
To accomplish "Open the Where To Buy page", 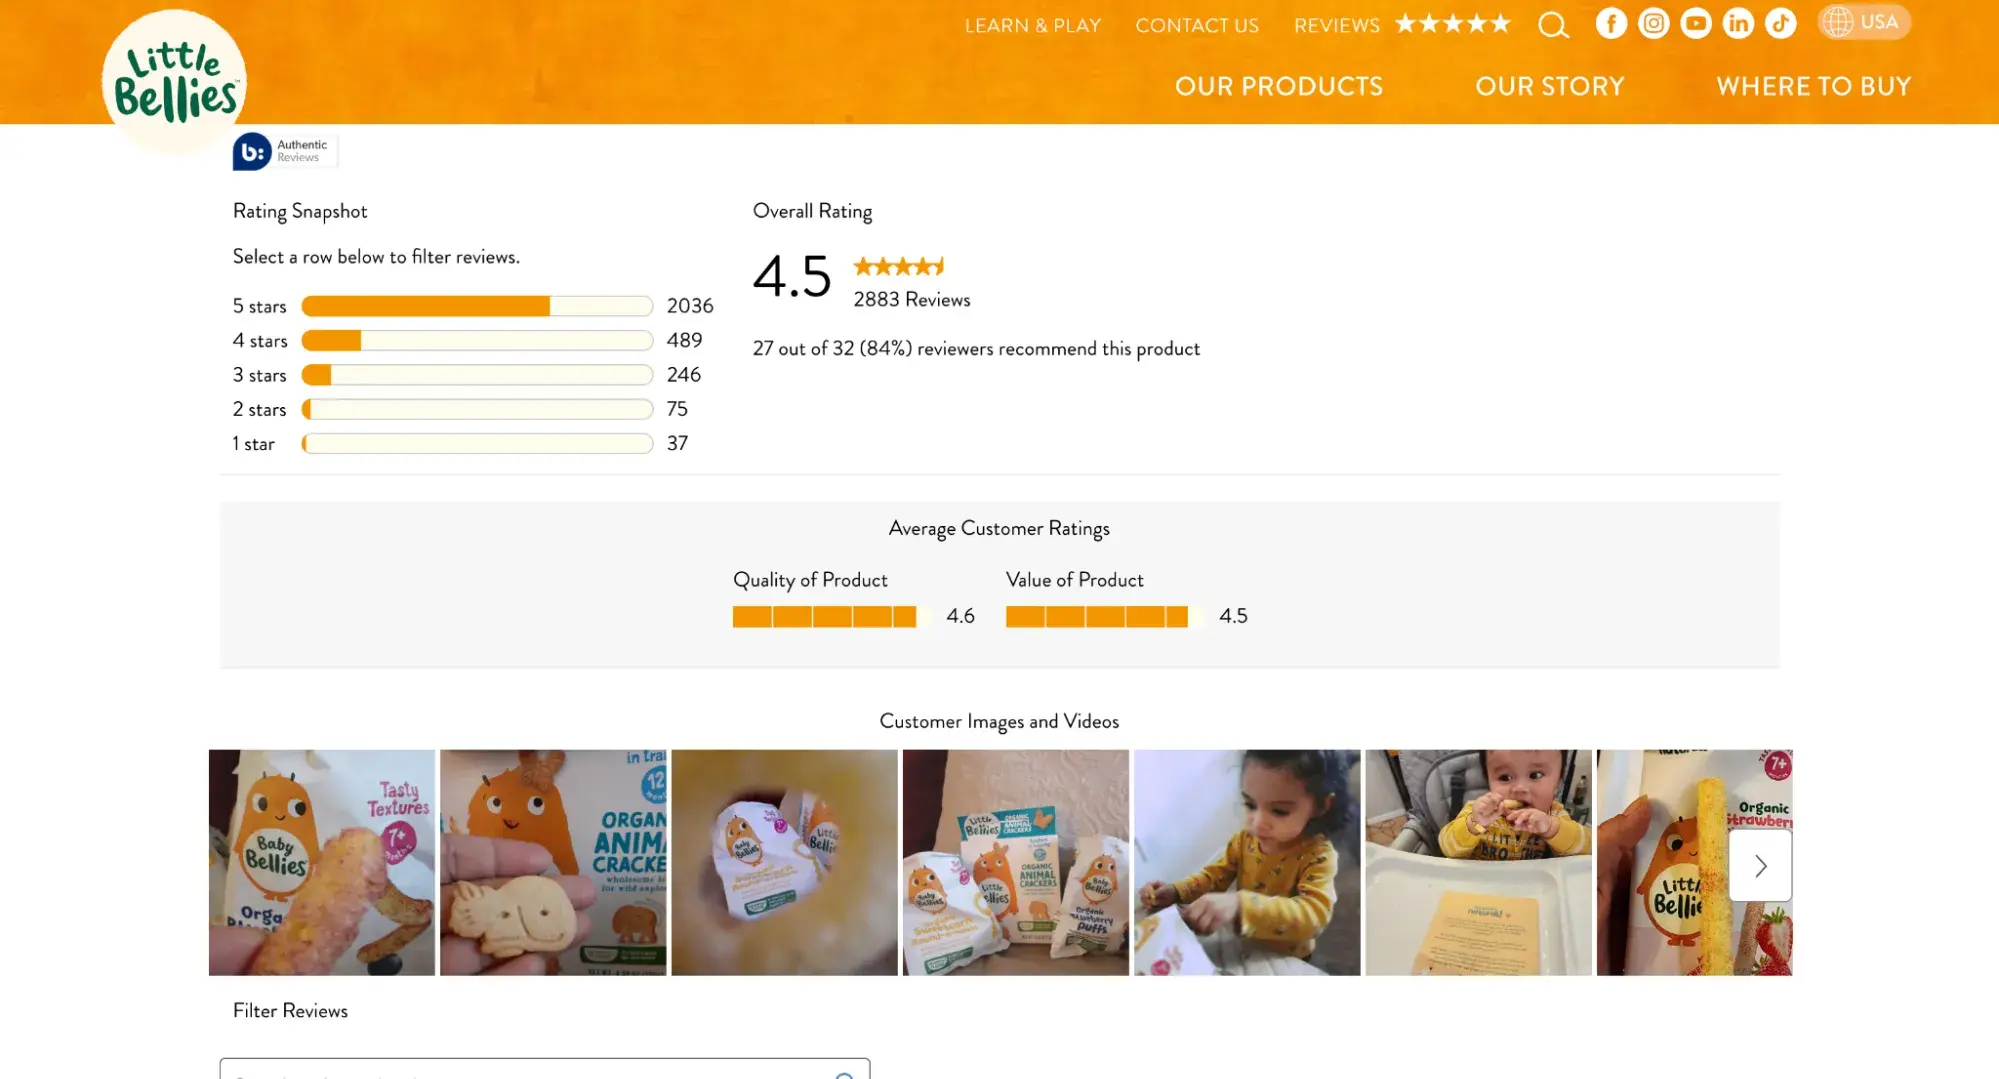I will click(1813, 86).
